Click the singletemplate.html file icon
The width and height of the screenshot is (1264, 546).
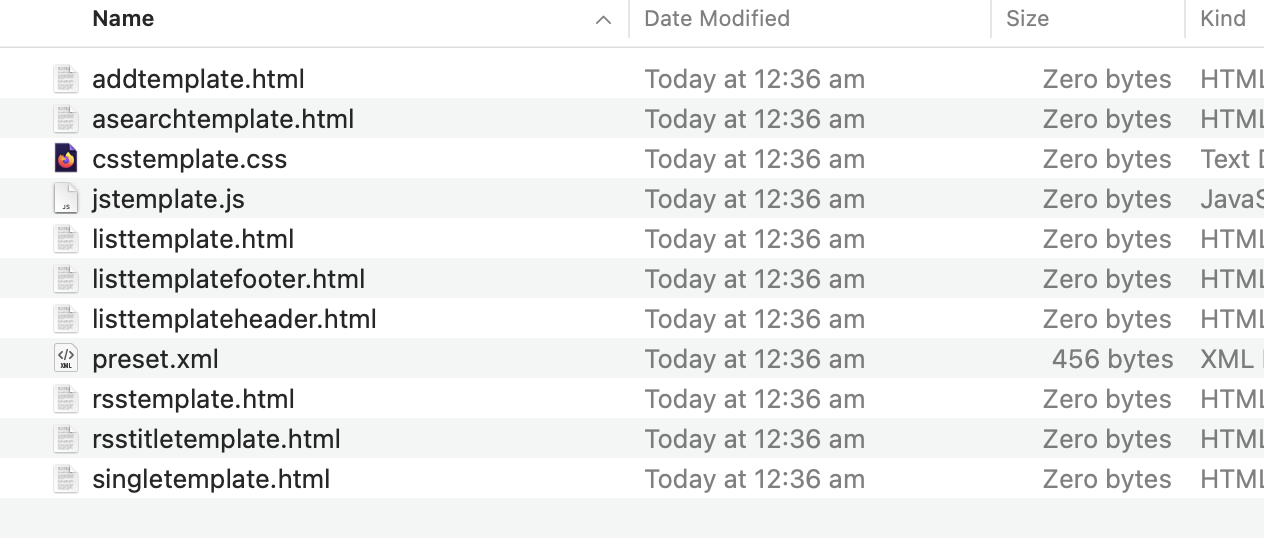point(66,479)
